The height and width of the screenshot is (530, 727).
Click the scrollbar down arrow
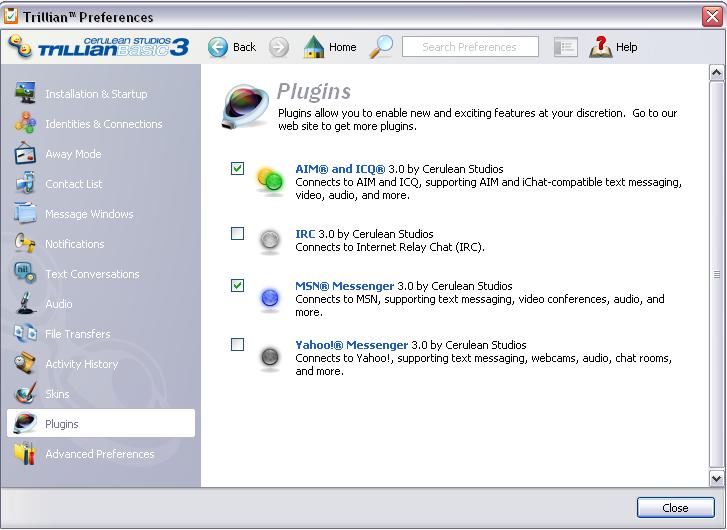pos(716,478)
